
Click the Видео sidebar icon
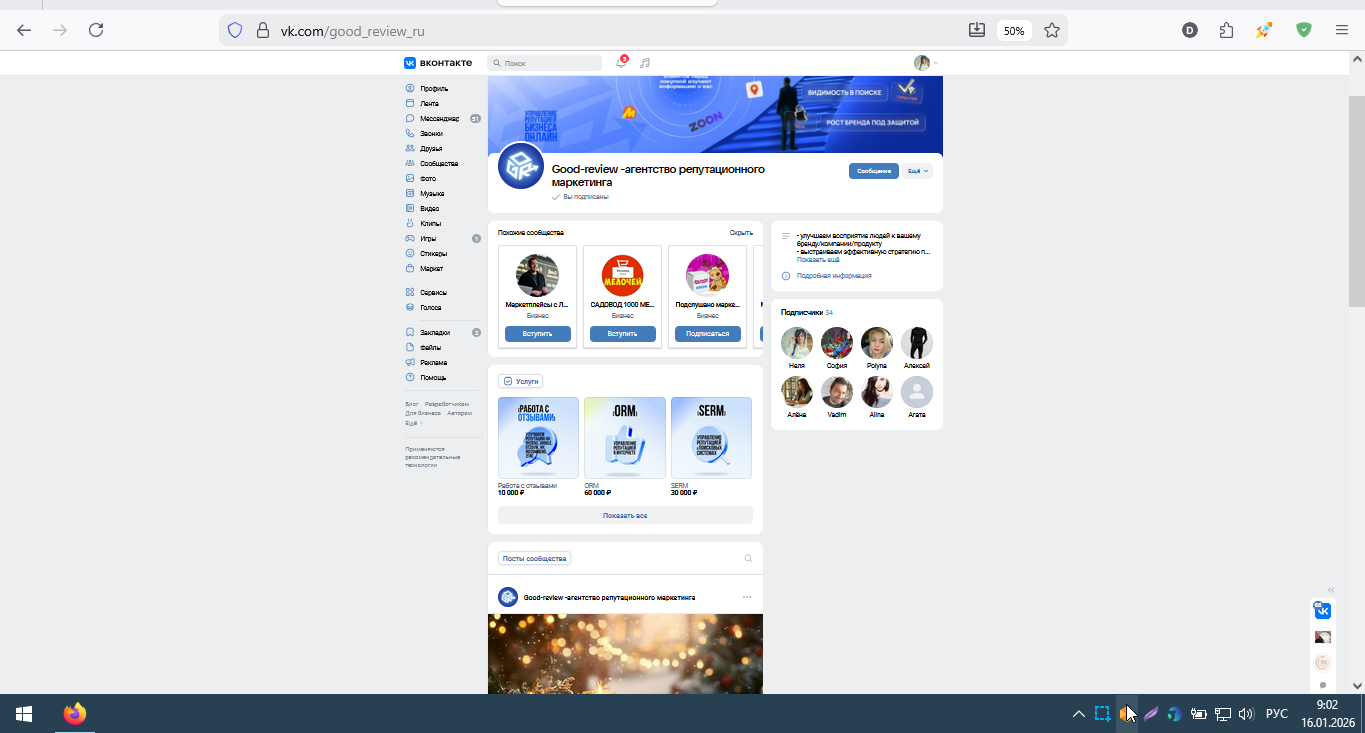coord(410,208)
